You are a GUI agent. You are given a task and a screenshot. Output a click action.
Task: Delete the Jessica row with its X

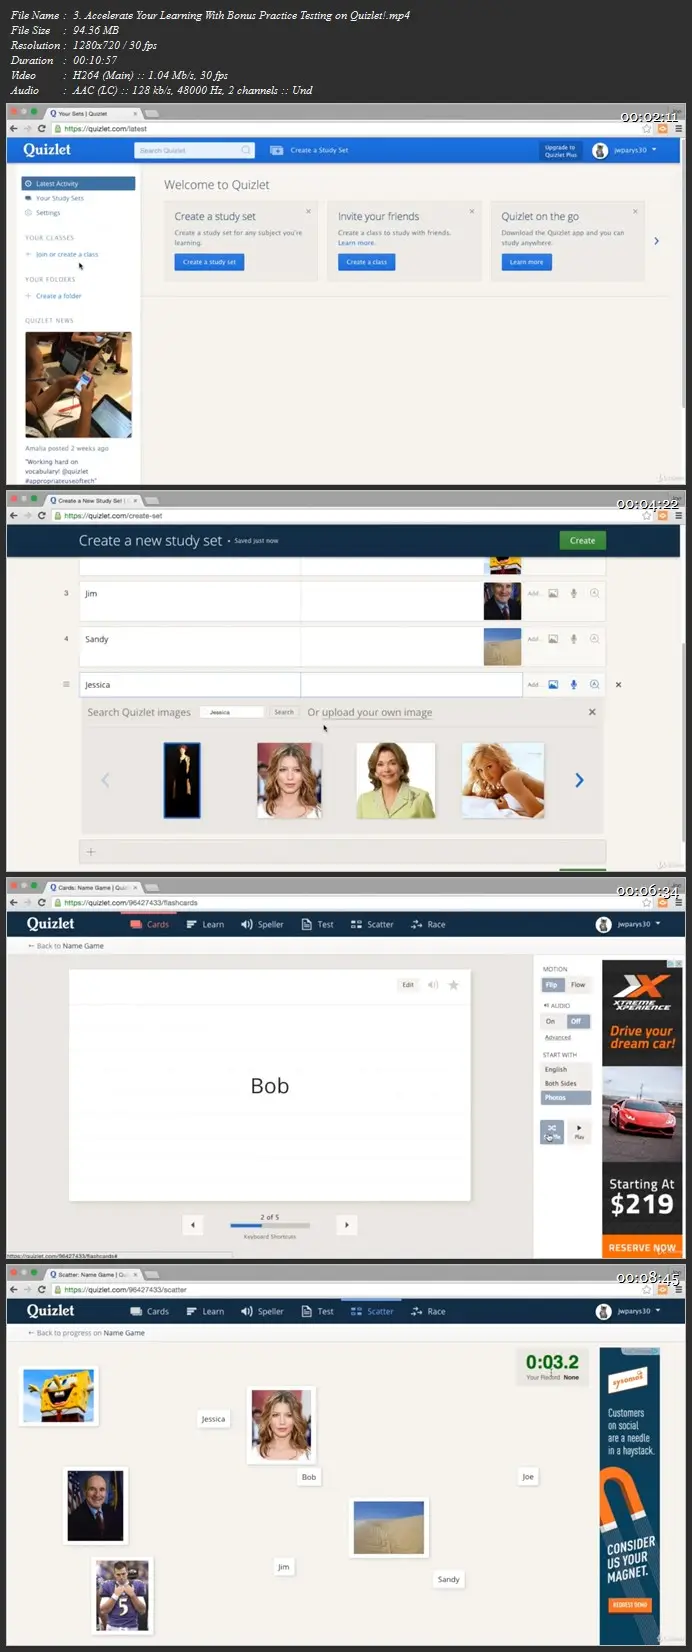[x=618, y=685]
